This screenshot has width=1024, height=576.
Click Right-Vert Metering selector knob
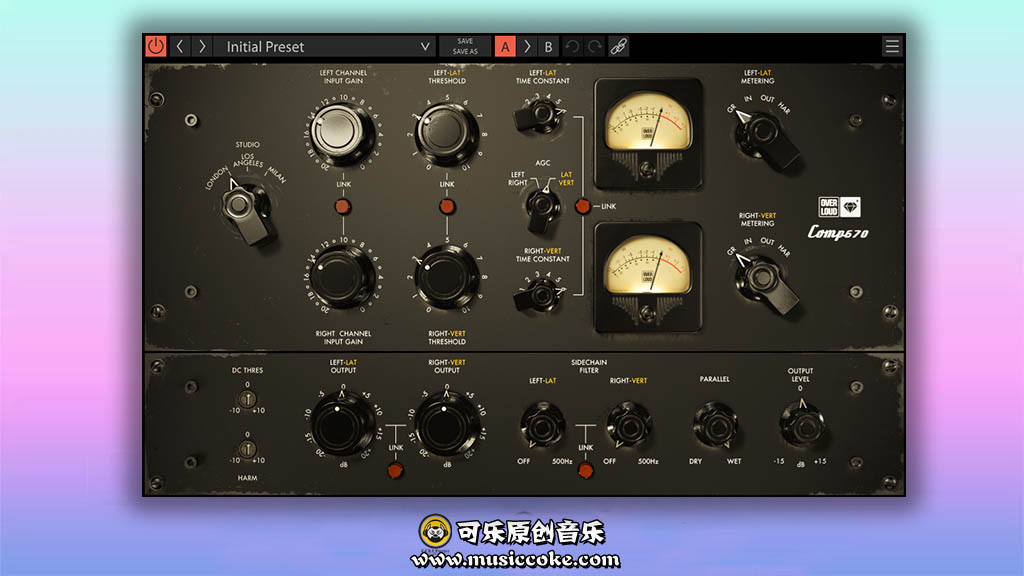pos(764,281)
